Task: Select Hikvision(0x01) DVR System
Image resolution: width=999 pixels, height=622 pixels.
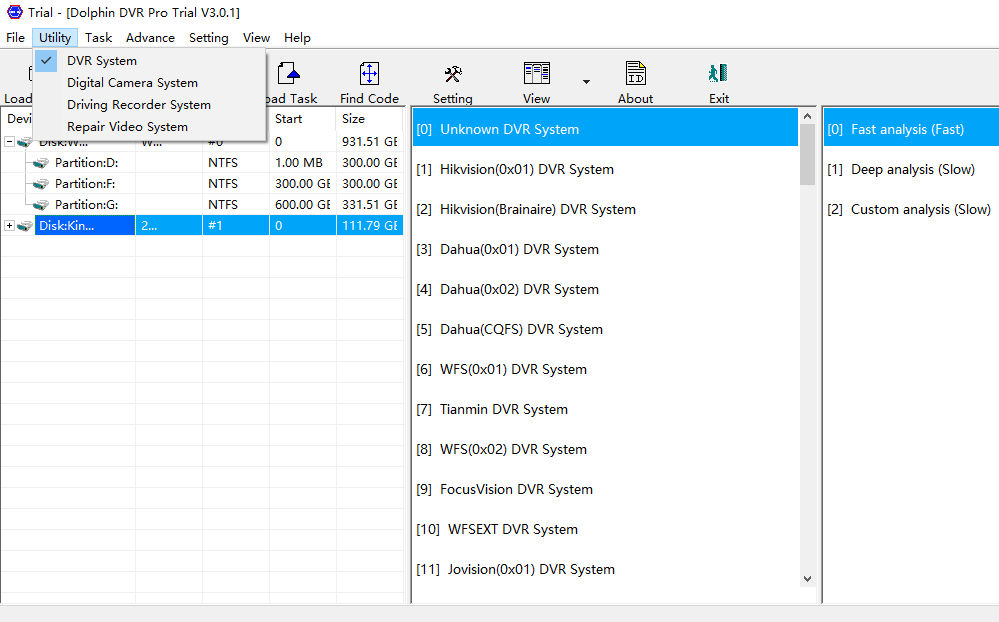Action: (x=605, y=170)
